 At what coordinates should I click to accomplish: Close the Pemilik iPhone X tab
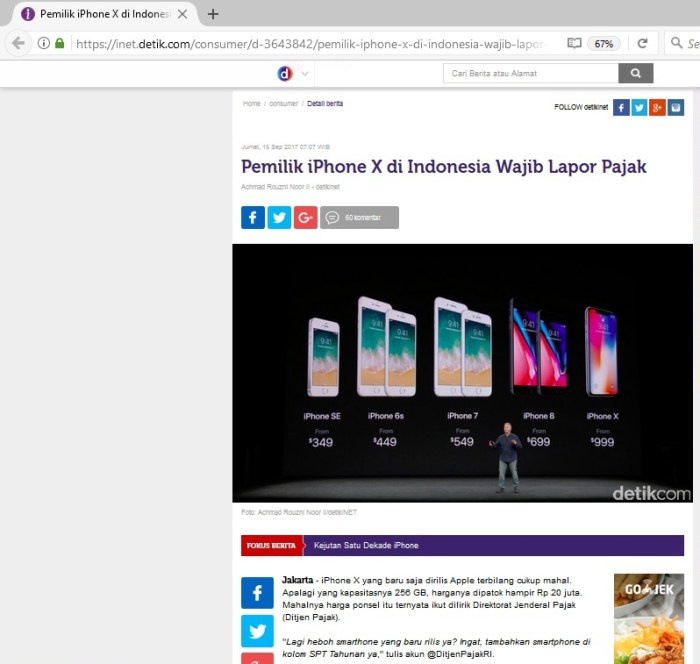182,14
